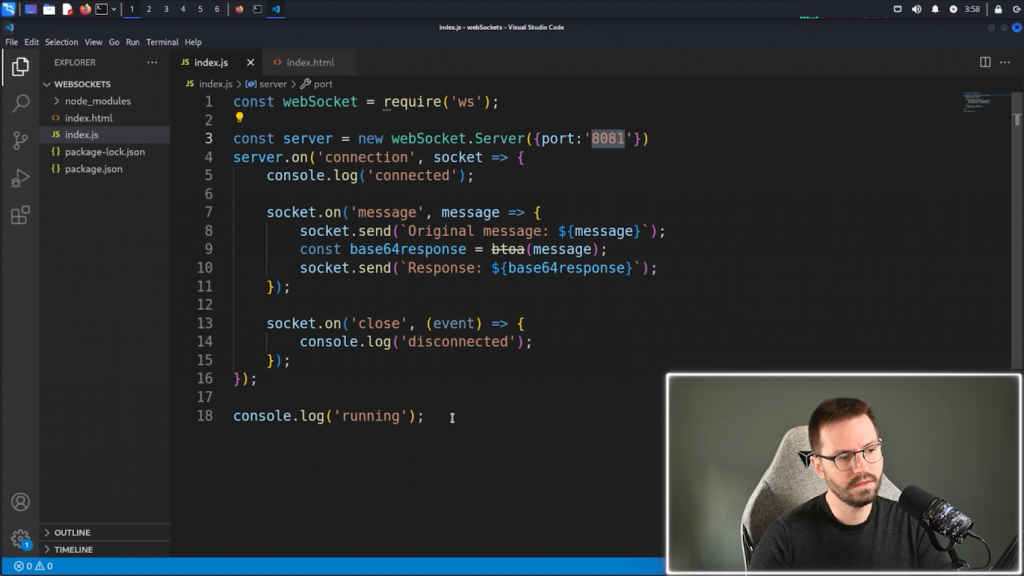
Task: Switch to the index.html editor tab
Action: (309, 62)
